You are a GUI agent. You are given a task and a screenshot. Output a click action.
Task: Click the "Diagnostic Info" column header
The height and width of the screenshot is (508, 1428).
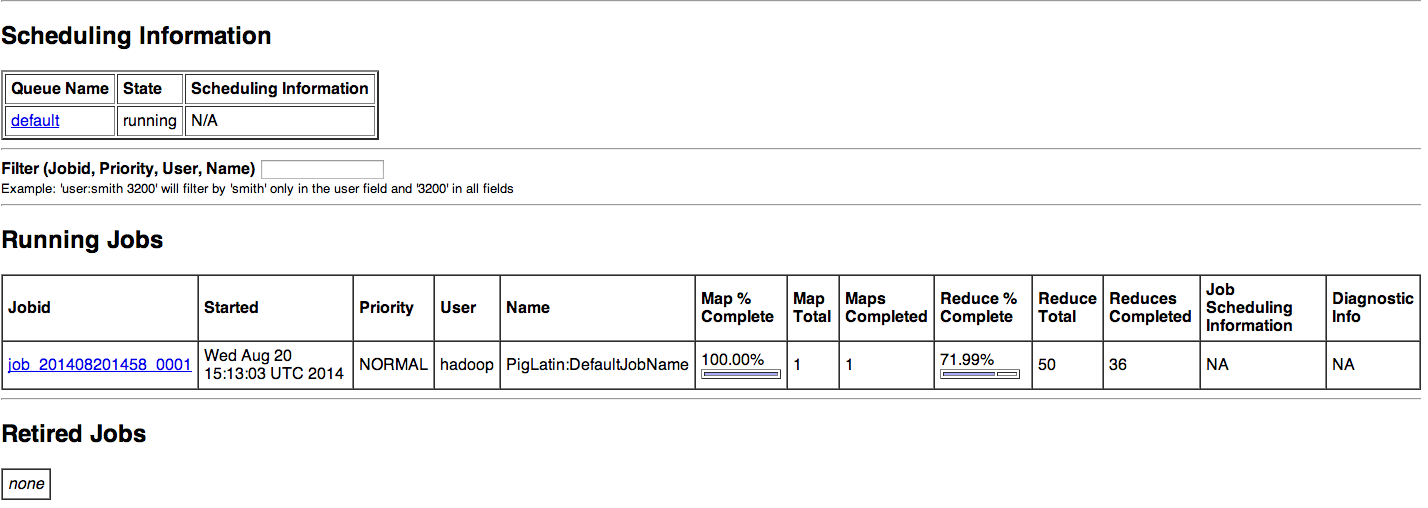pos(1372,307)
